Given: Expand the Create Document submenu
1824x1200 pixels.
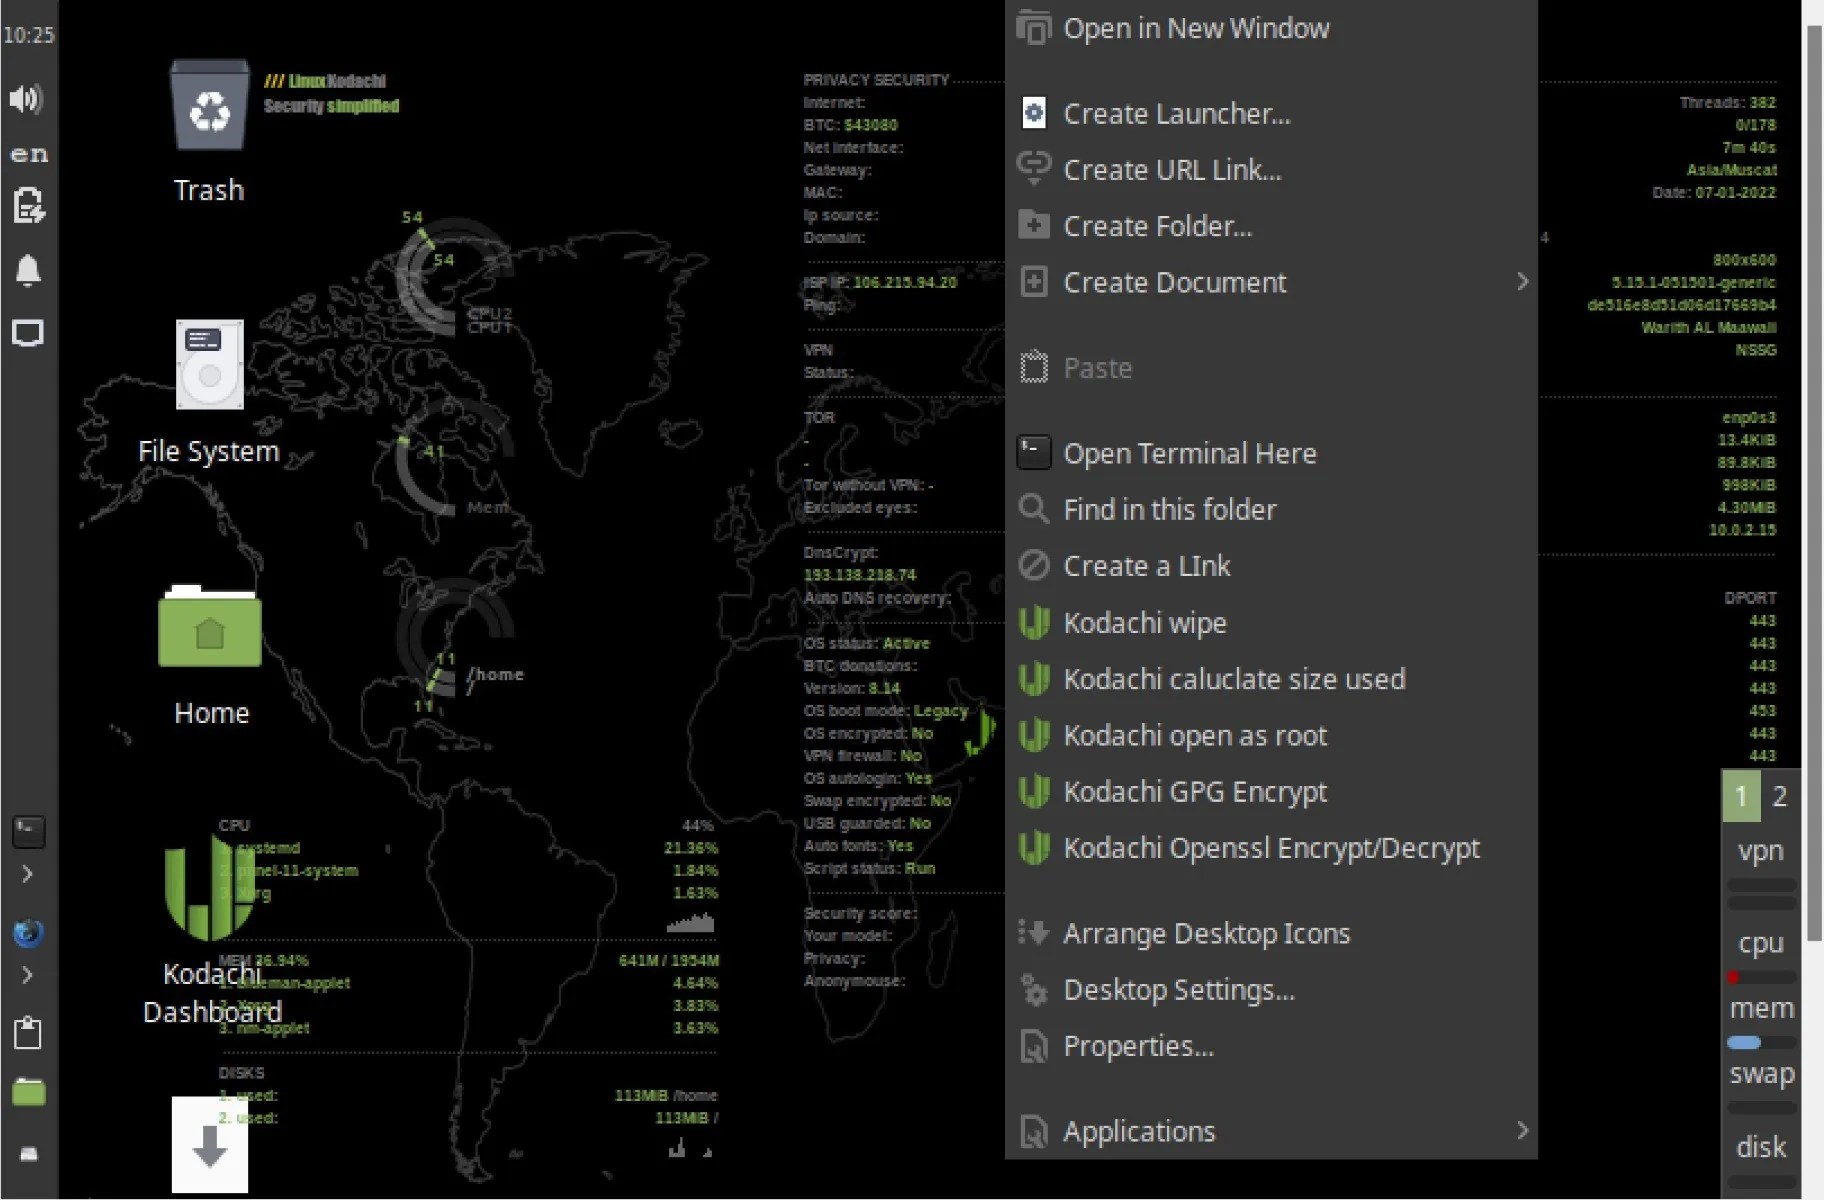Looking at the screenshot, I should [x=1522, y=282].
